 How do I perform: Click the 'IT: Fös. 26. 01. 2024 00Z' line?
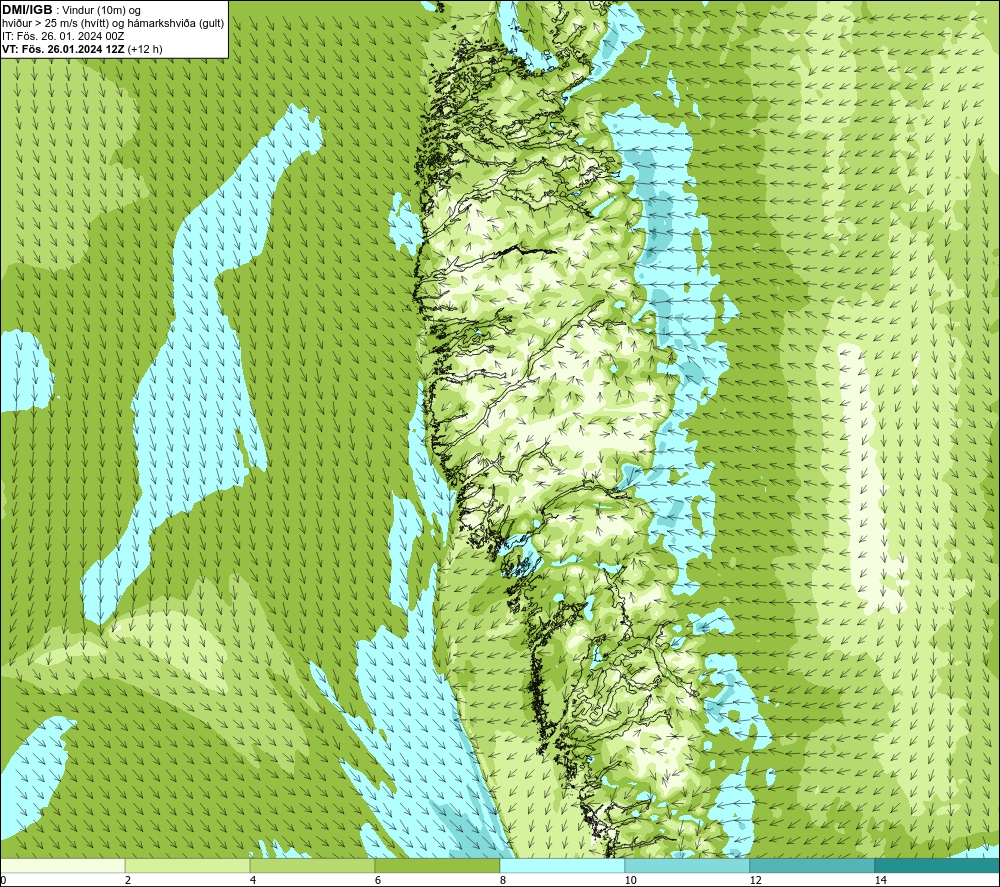tap(63, 36)
